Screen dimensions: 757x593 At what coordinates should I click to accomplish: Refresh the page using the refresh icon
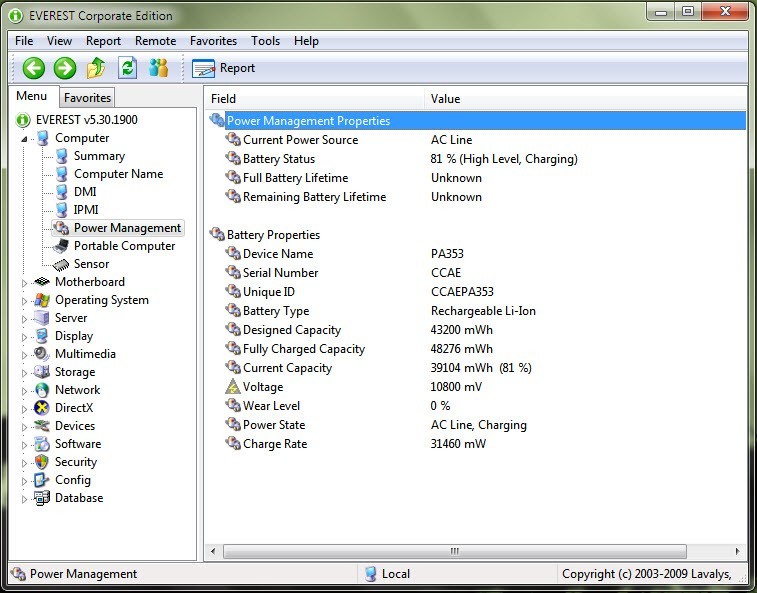point(127,68)
